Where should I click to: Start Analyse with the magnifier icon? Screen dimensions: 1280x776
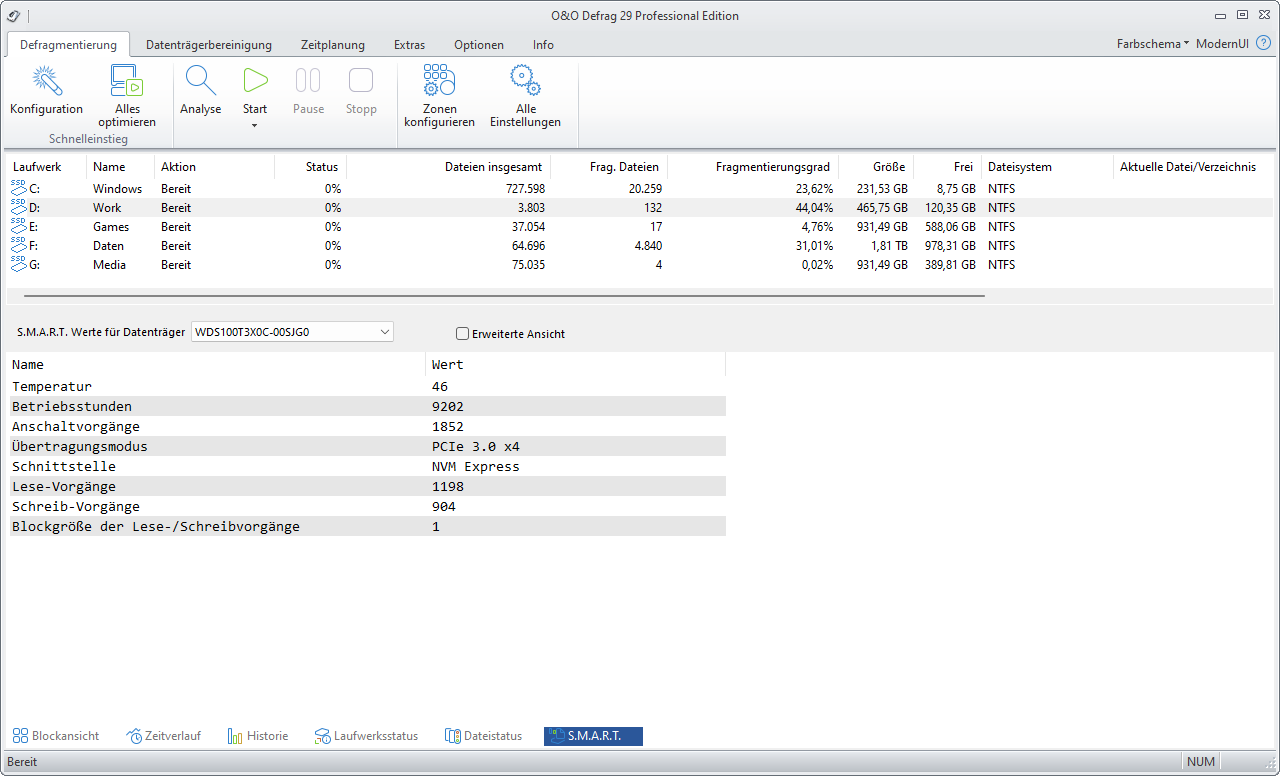point(201,81)
